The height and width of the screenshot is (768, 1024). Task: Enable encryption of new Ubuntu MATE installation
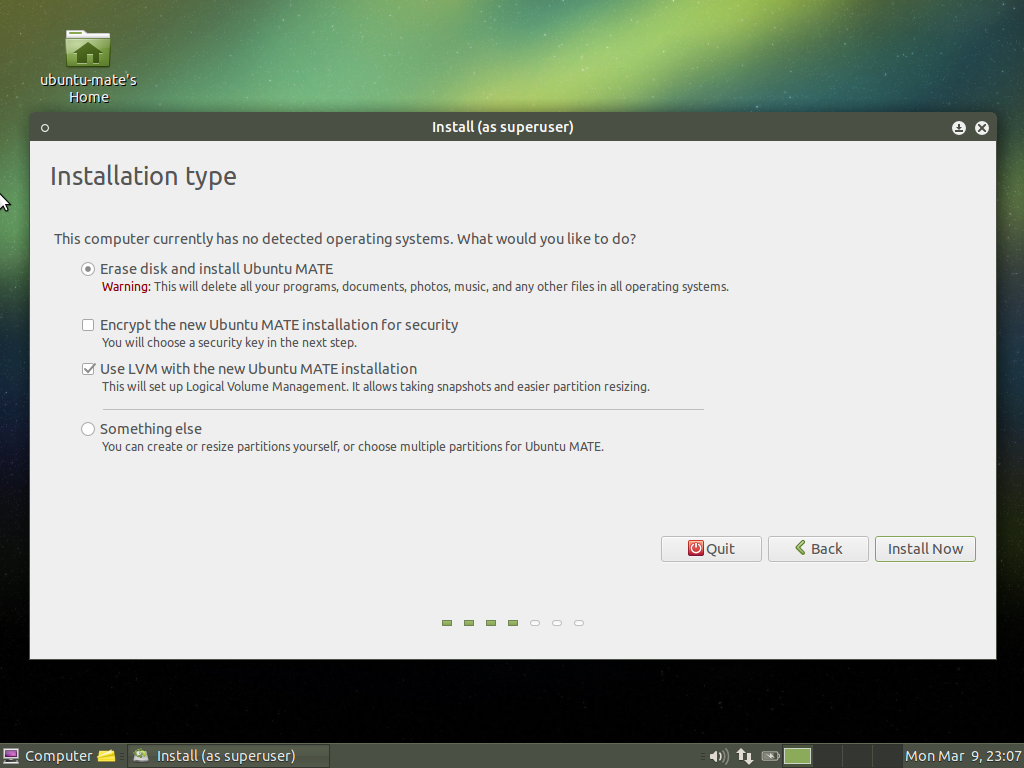pos(270,325)
